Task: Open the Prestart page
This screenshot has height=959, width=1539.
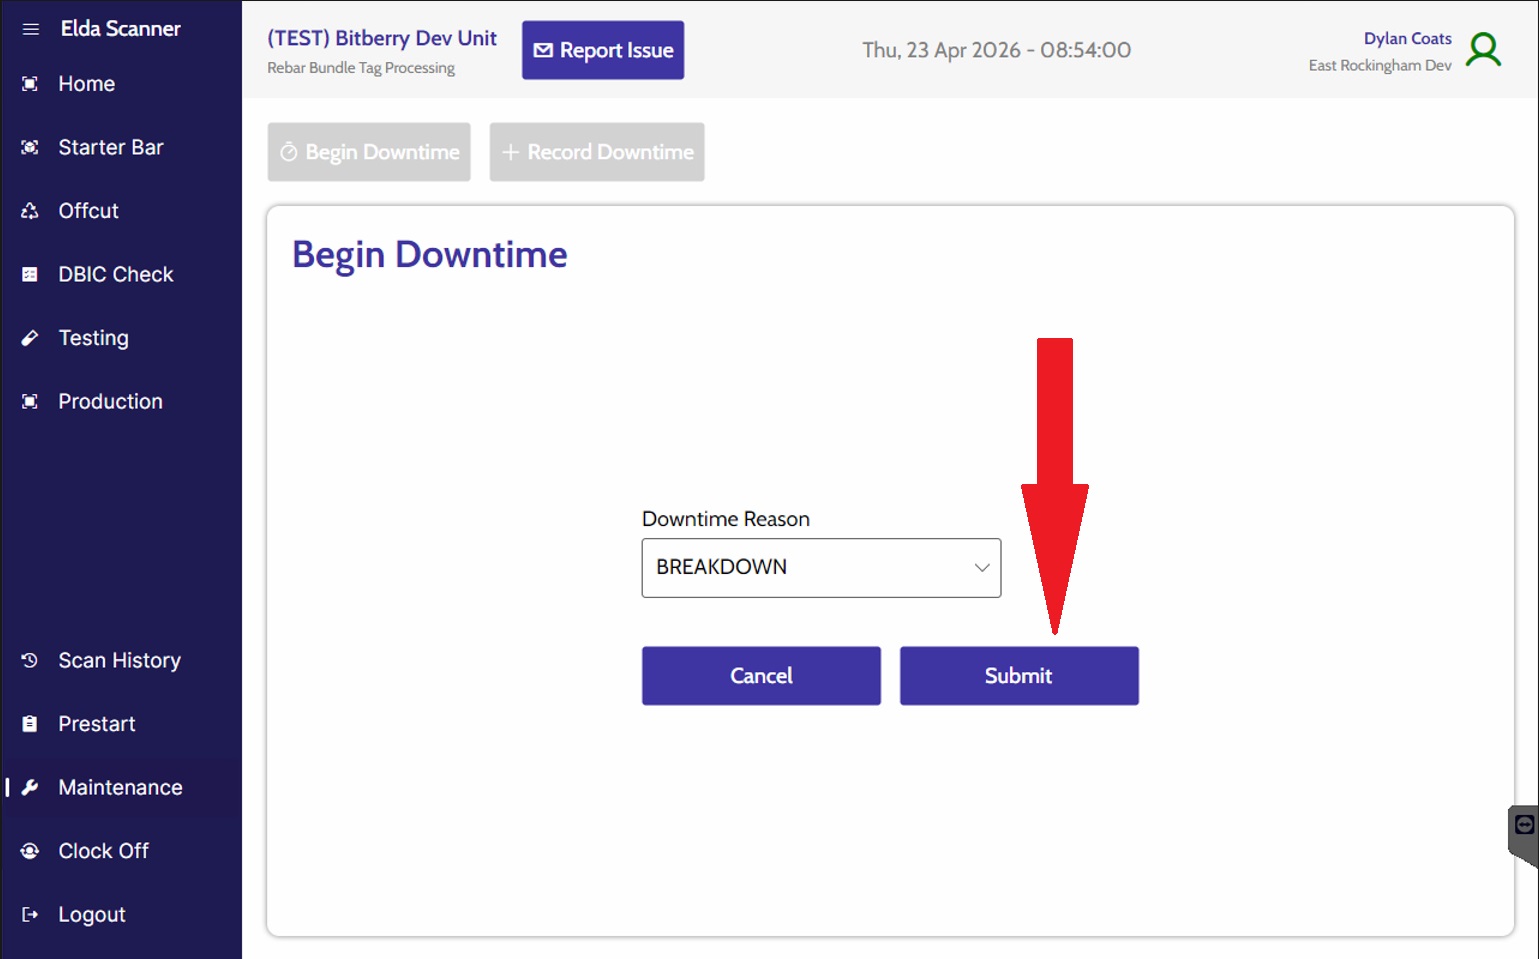Action: pos(121,724)
